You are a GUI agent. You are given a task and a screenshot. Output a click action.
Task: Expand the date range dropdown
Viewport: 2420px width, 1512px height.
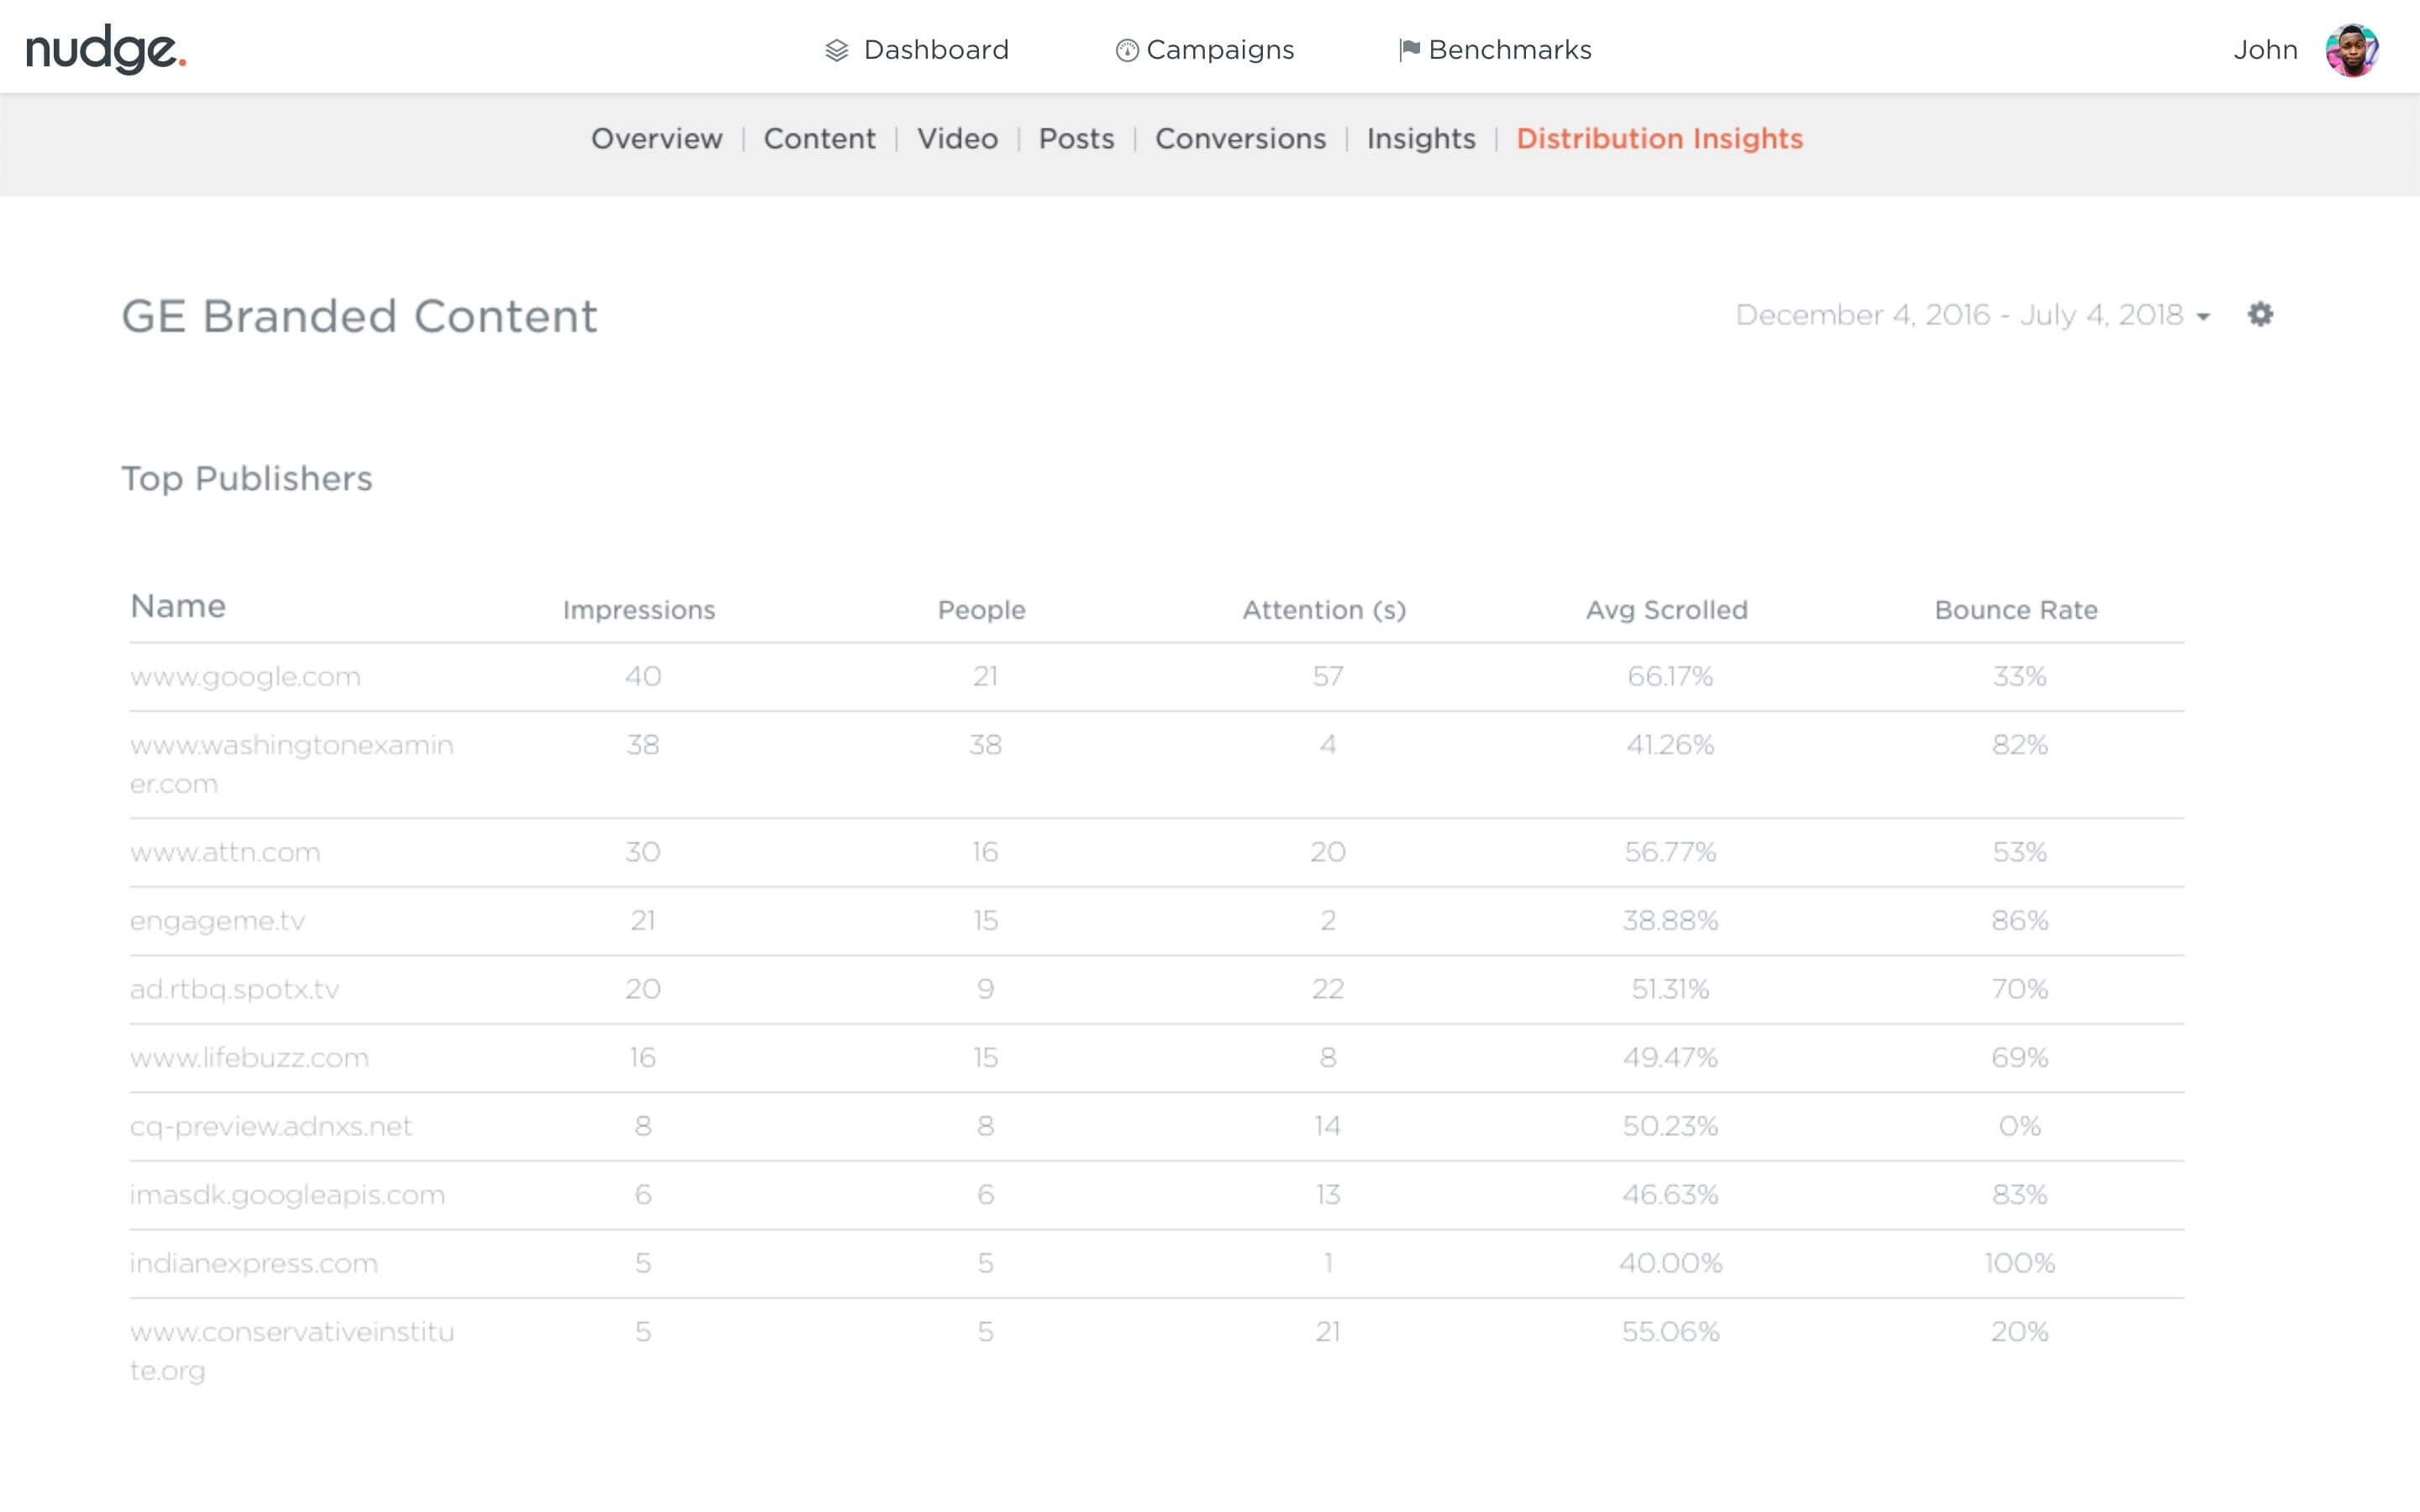click(x=1971, y=315)
